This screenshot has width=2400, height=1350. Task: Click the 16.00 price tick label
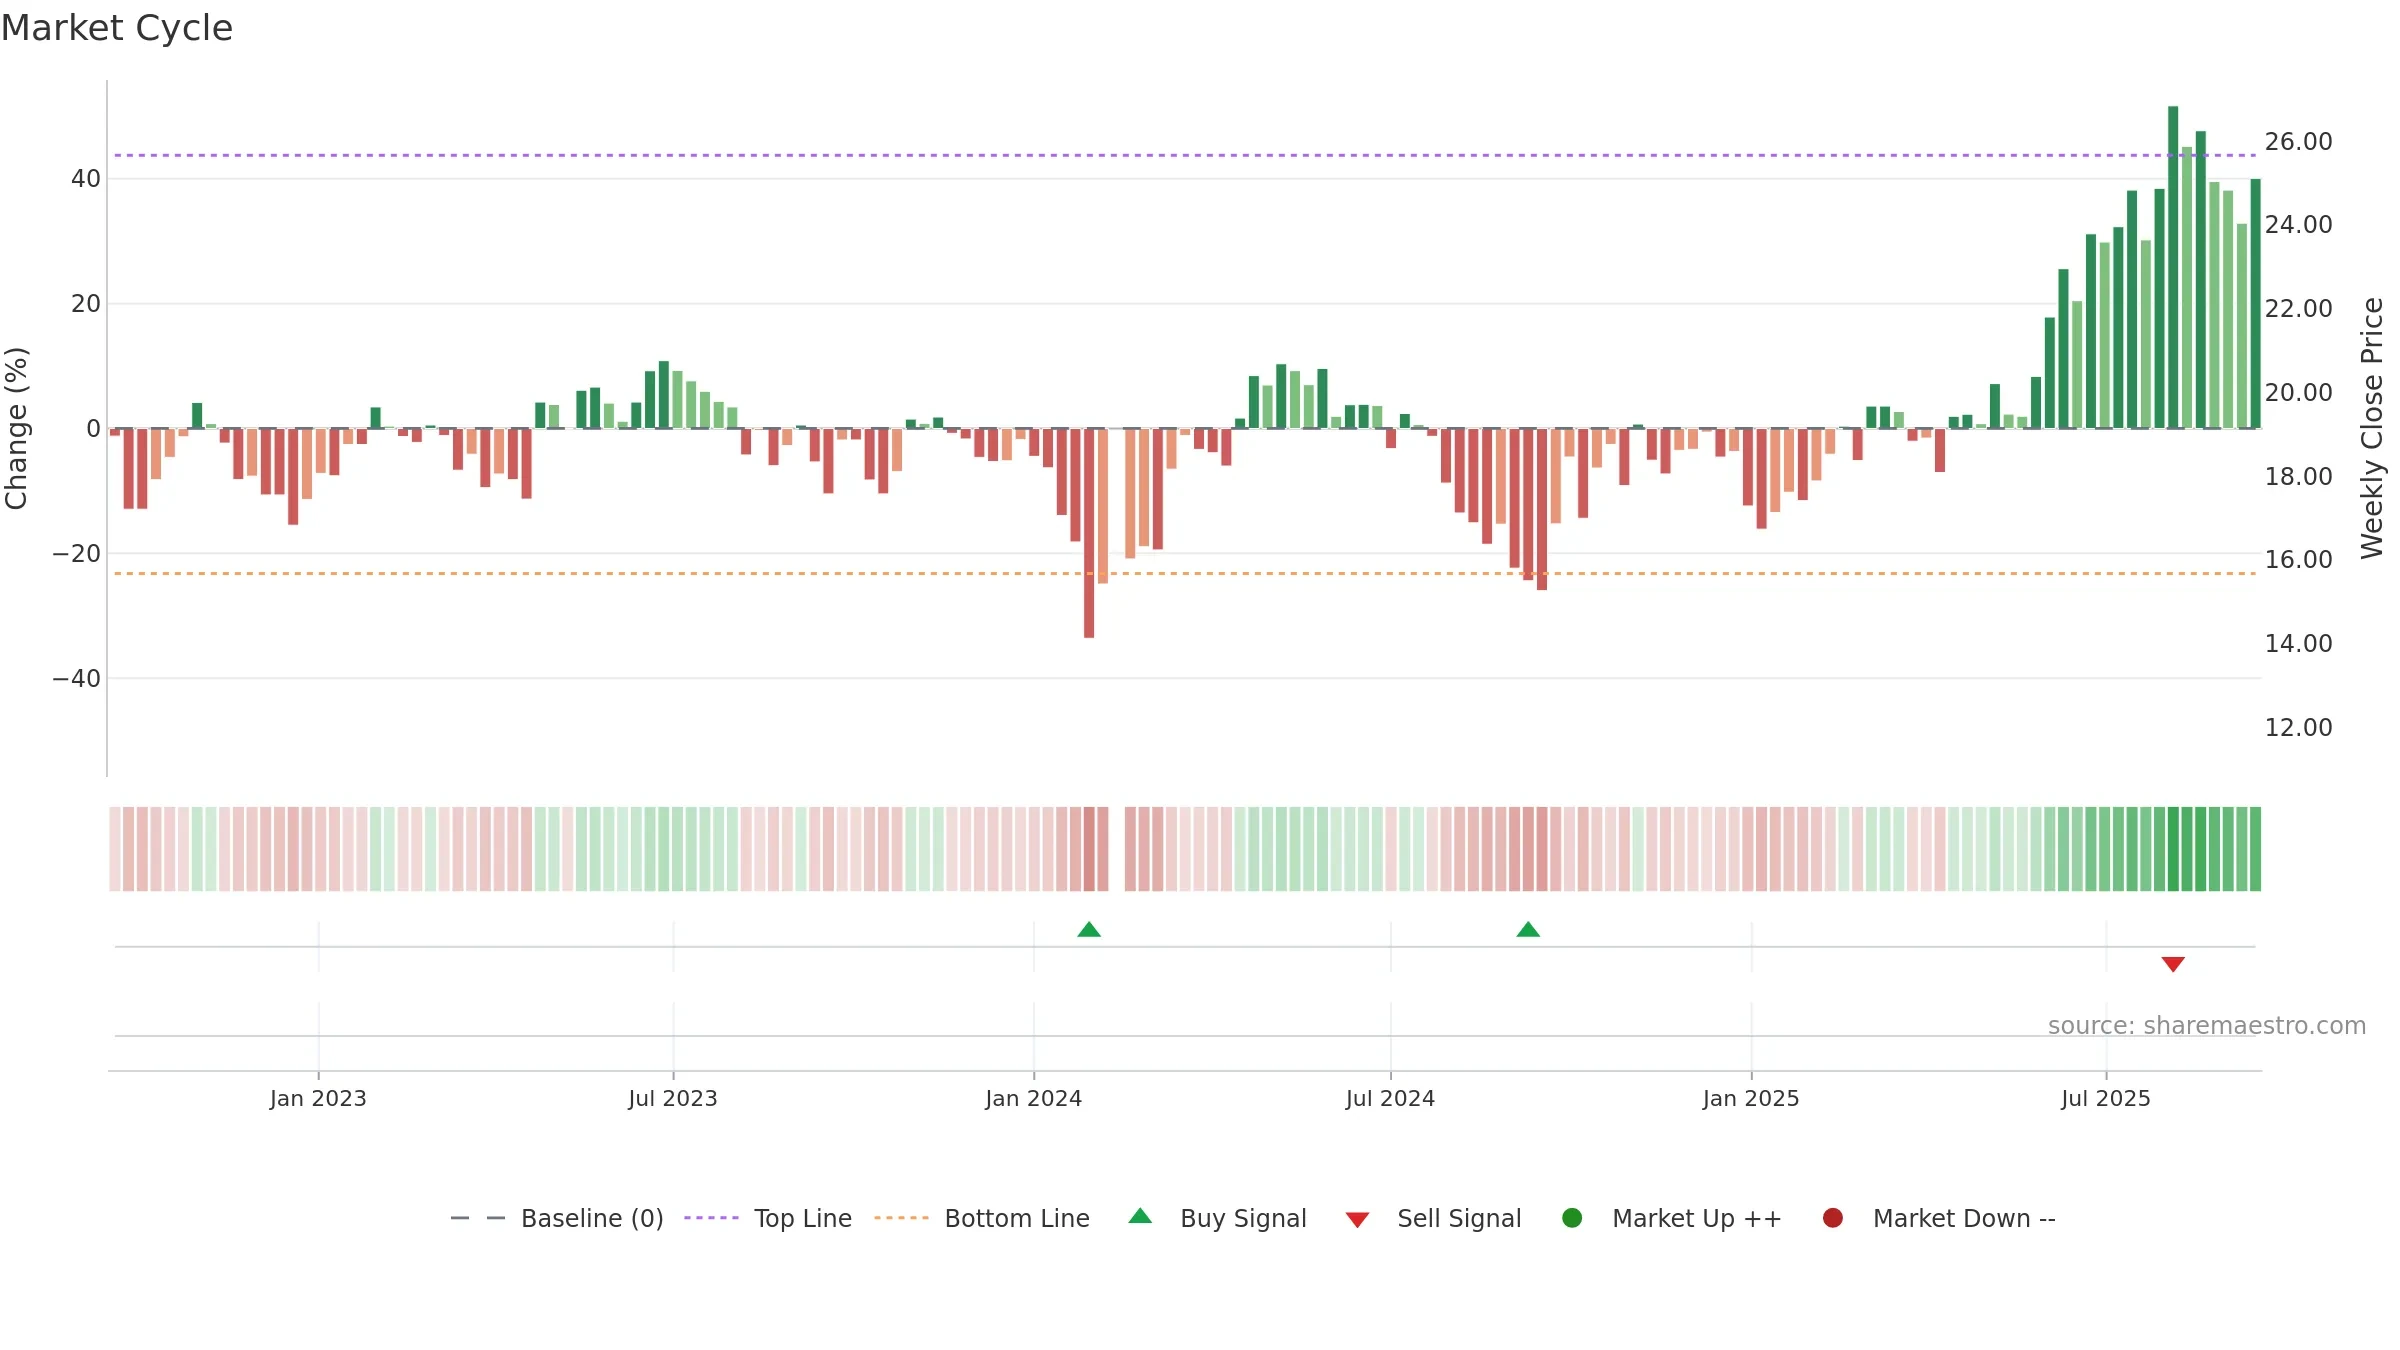click(2299, 559)
